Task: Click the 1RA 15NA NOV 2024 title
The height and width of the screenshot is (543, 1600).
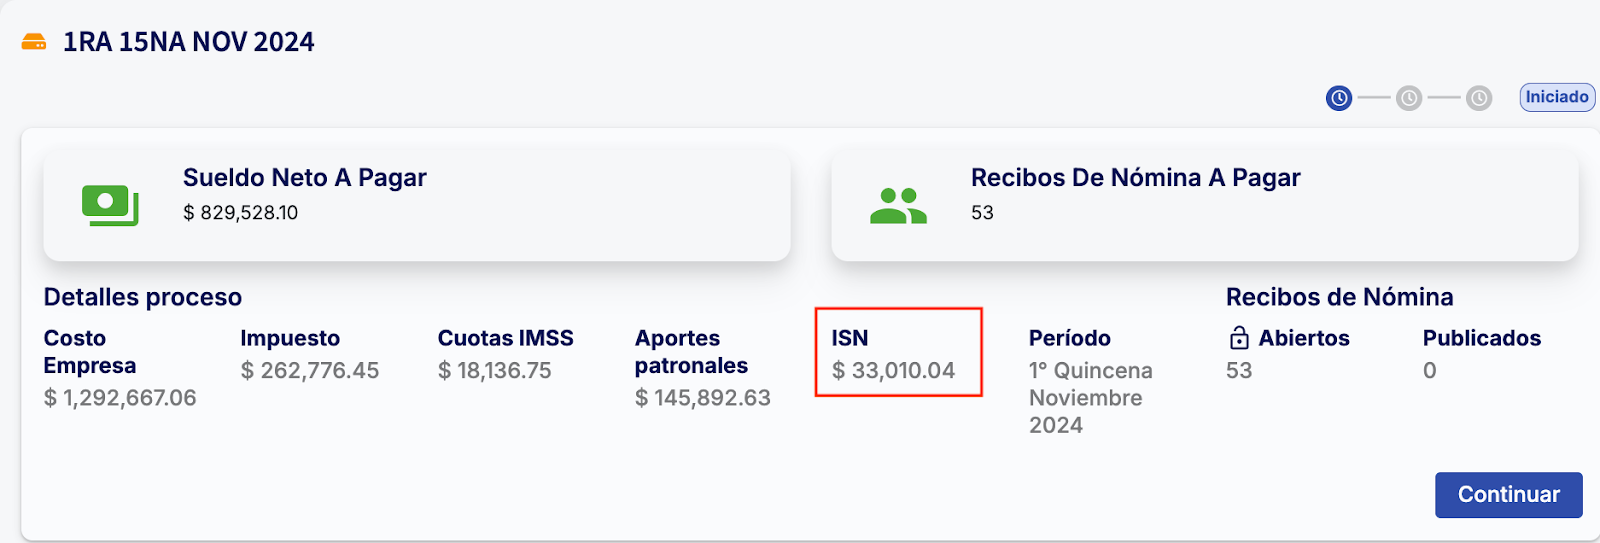Action: click(x=189, y=42)
